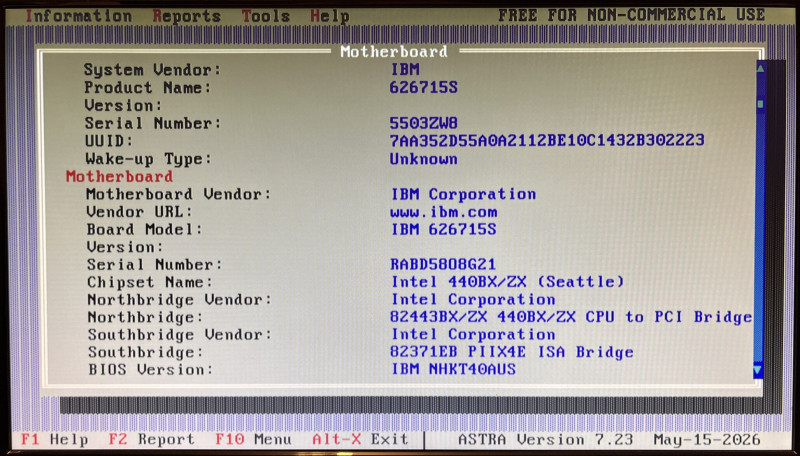Click the Product Name value 626715S
800x456 pixels.
423,87
